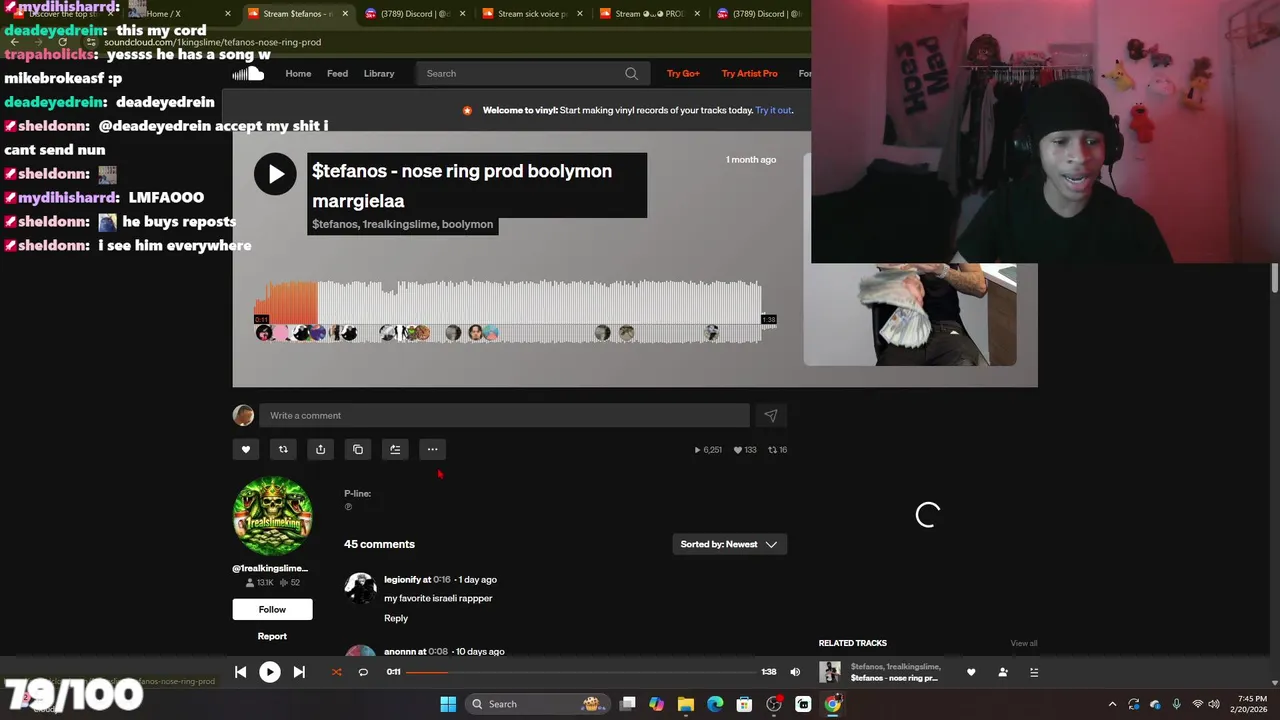This screenshot has width=1280, height=720.
Task: Switch to the first (3789) Discord tab
Action: [414, 13]
